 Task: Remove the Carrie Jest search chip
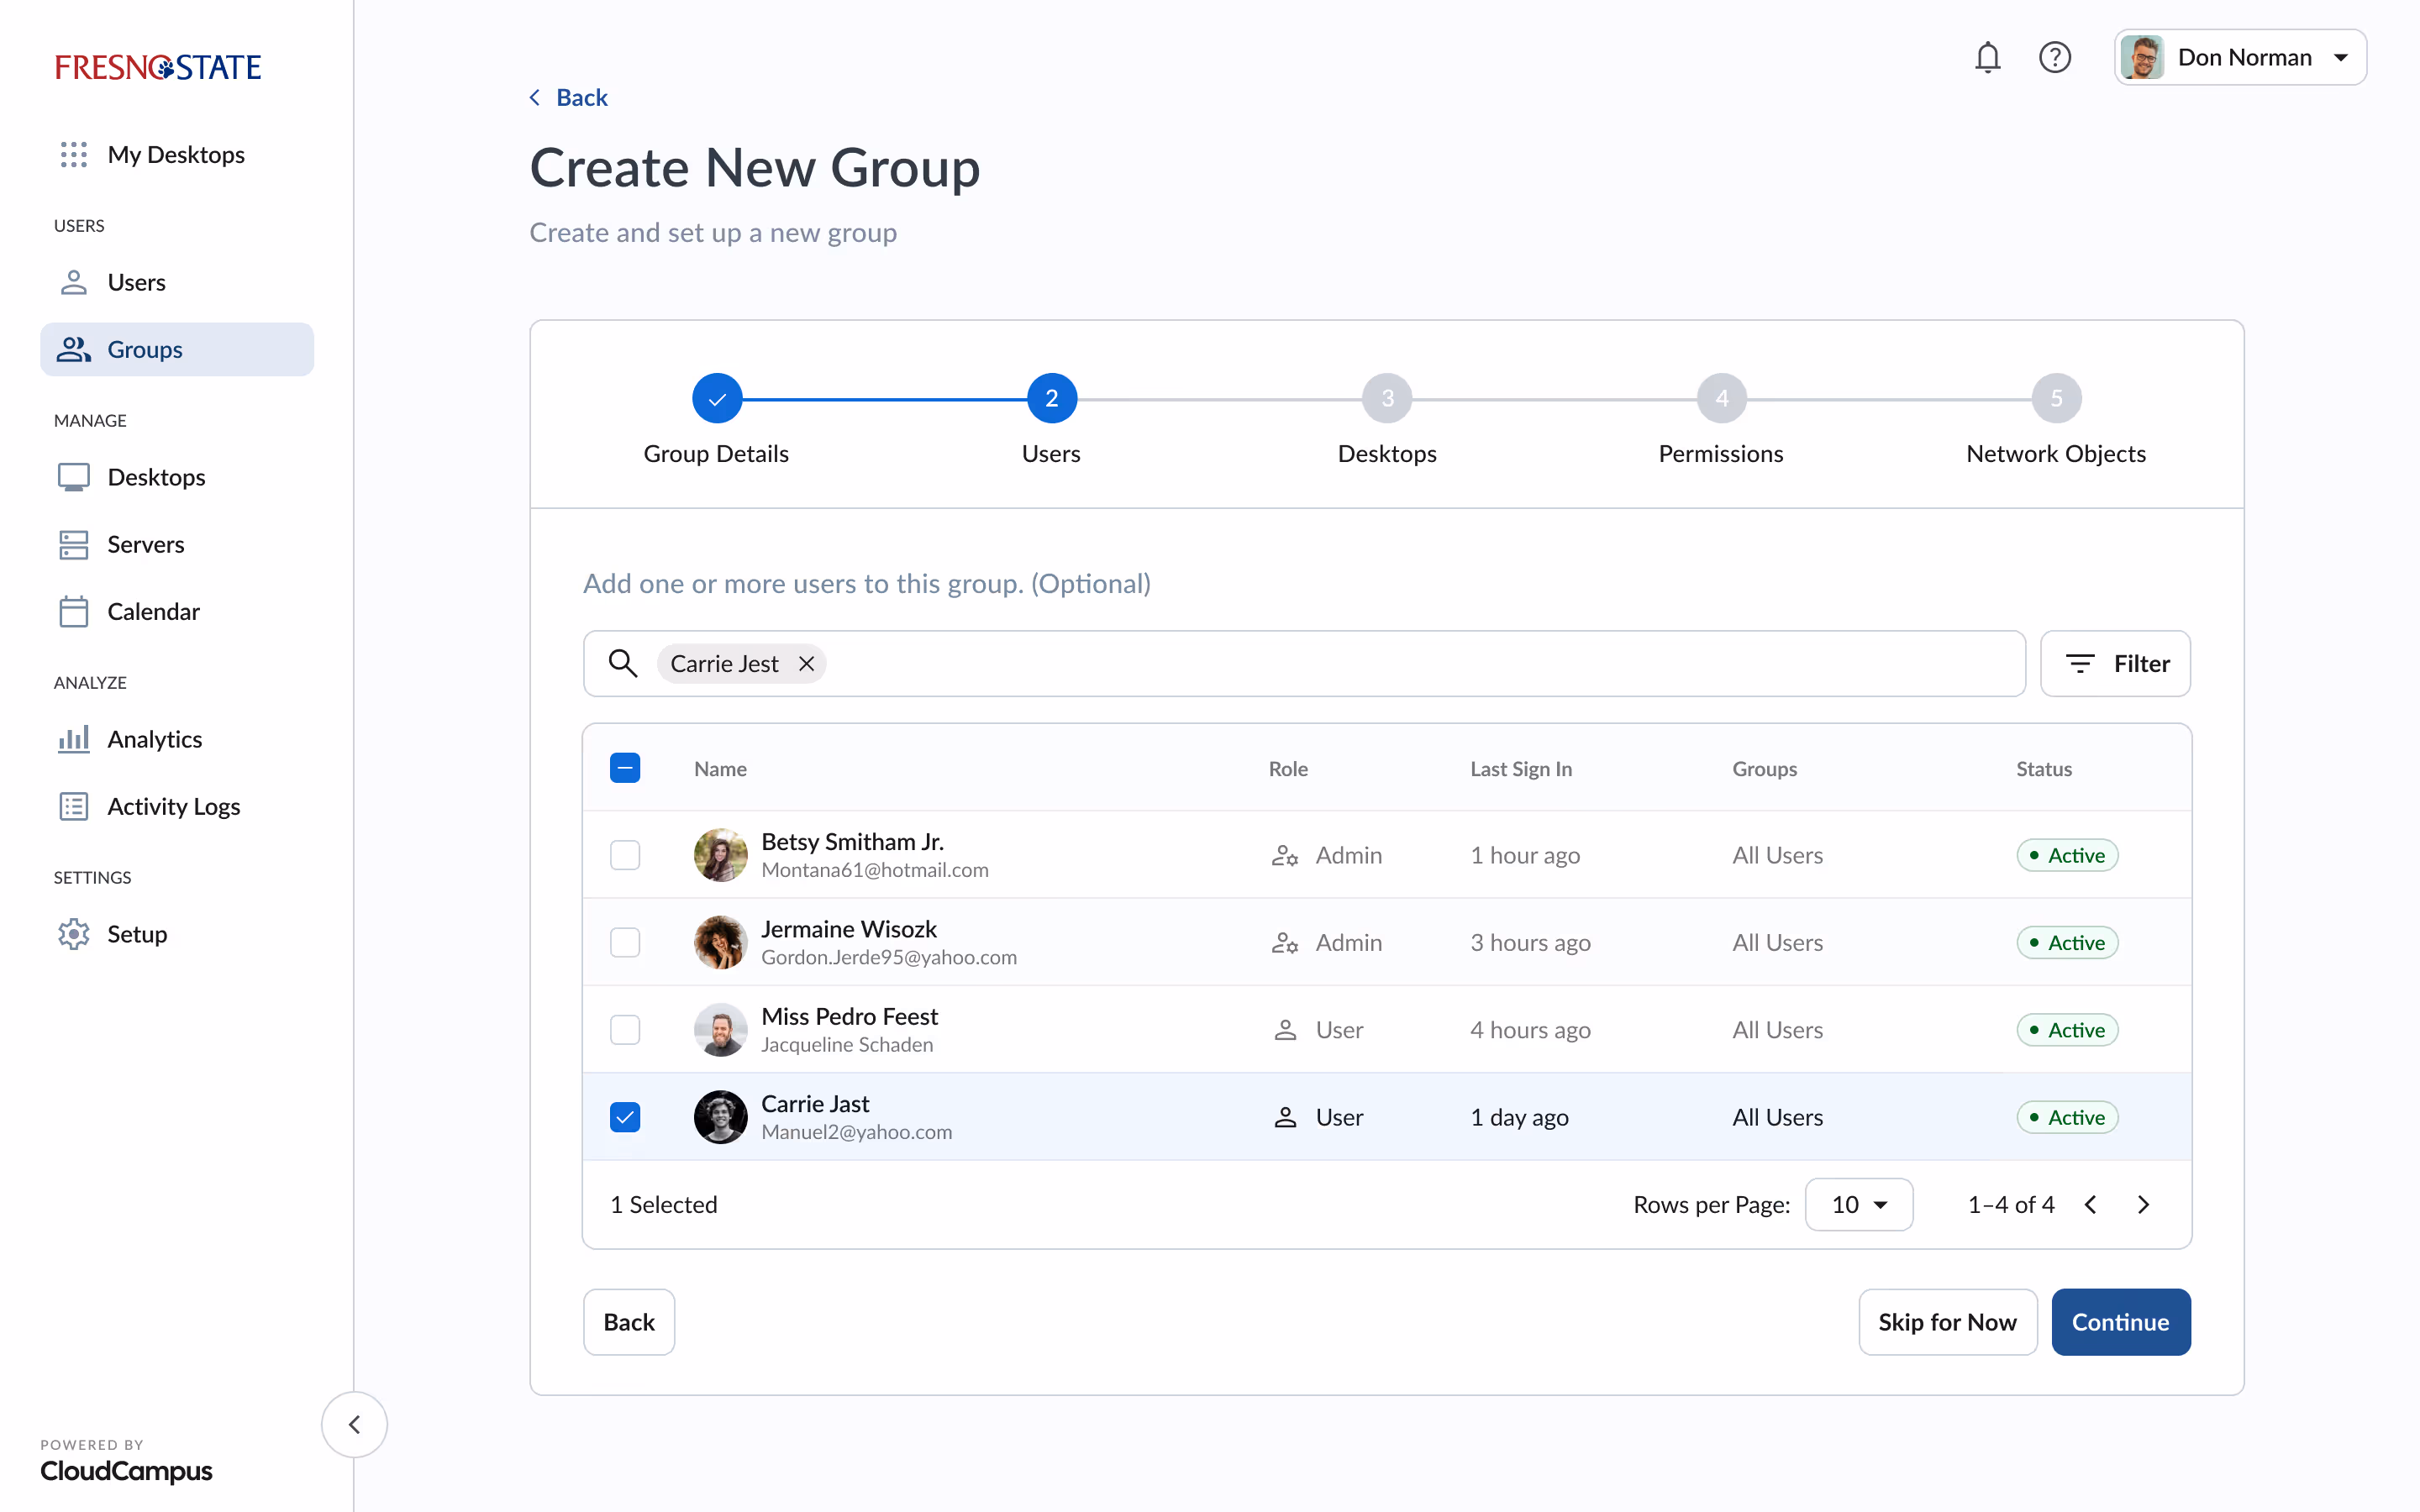pos(806,663)
